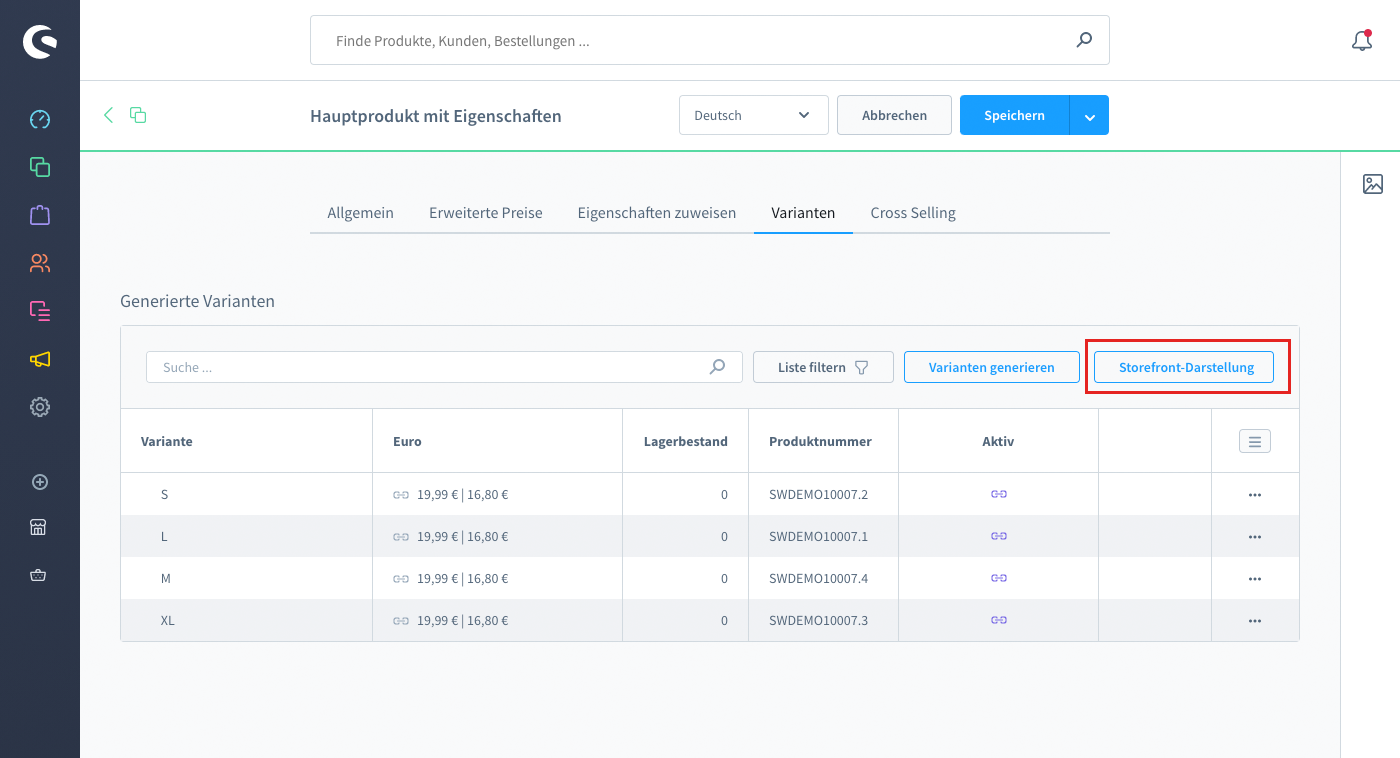The image size is (1400, 758).
Task: Open the Dashboard speedometer icon
Action: pos(40,119)
